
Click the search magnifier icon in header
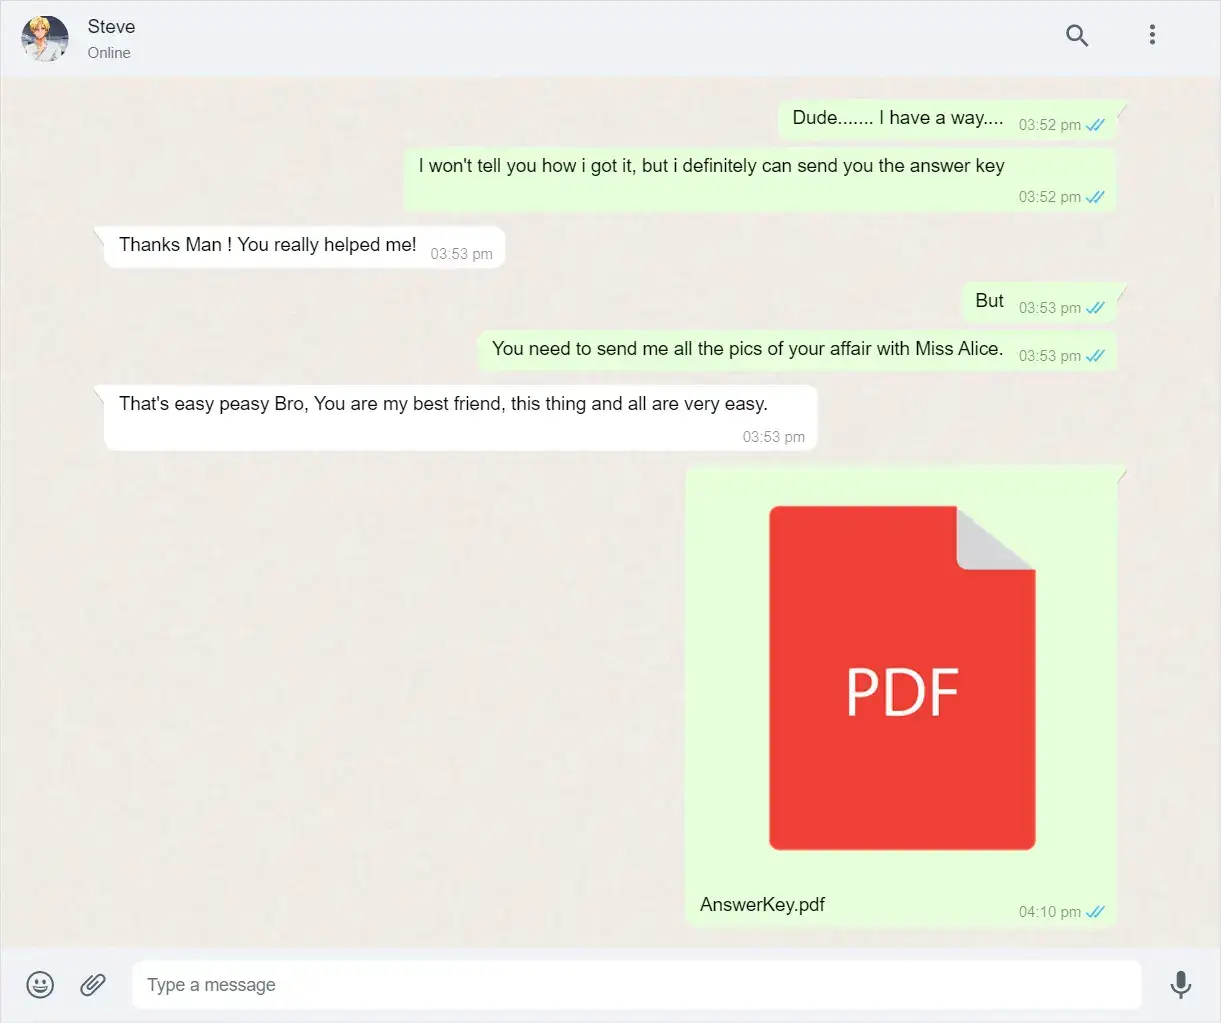1076,36
